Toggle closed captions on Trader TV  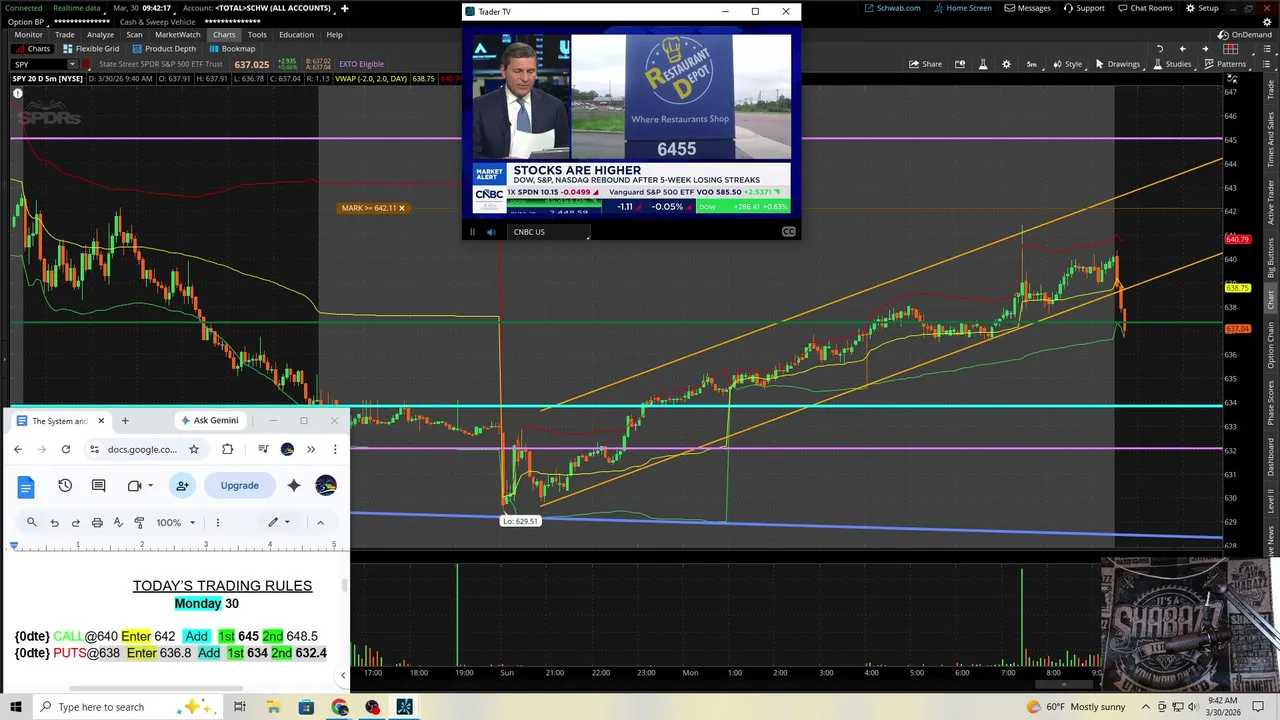(788, 232)
